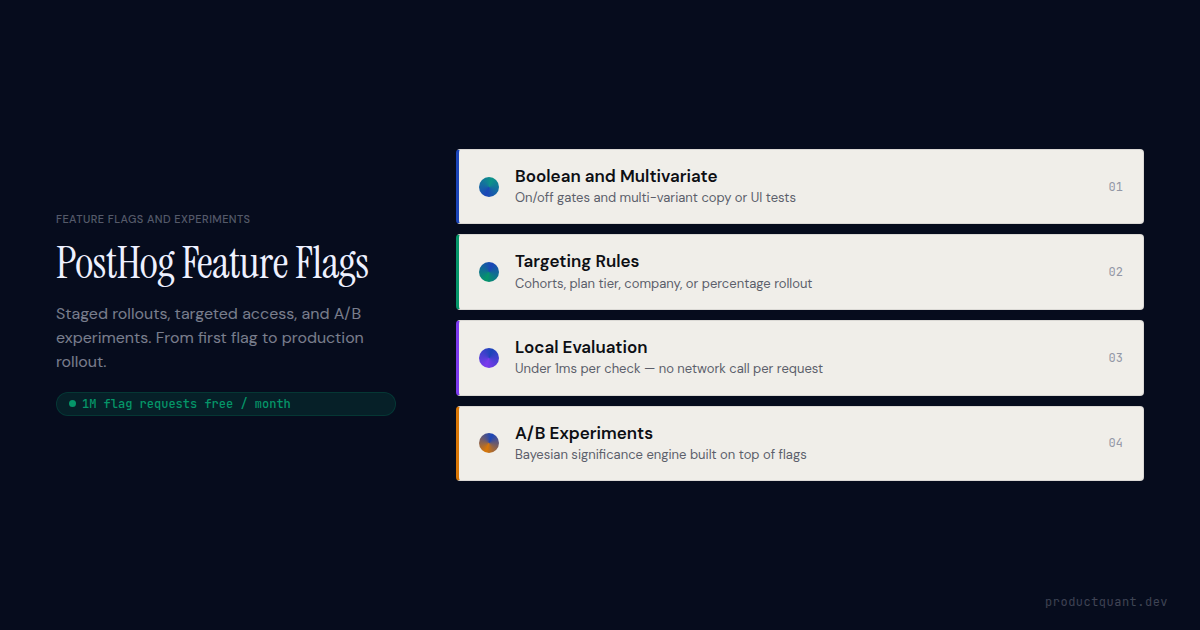
Task: Click the purple Local Evaluation circle icon
Action: point(489,358)
